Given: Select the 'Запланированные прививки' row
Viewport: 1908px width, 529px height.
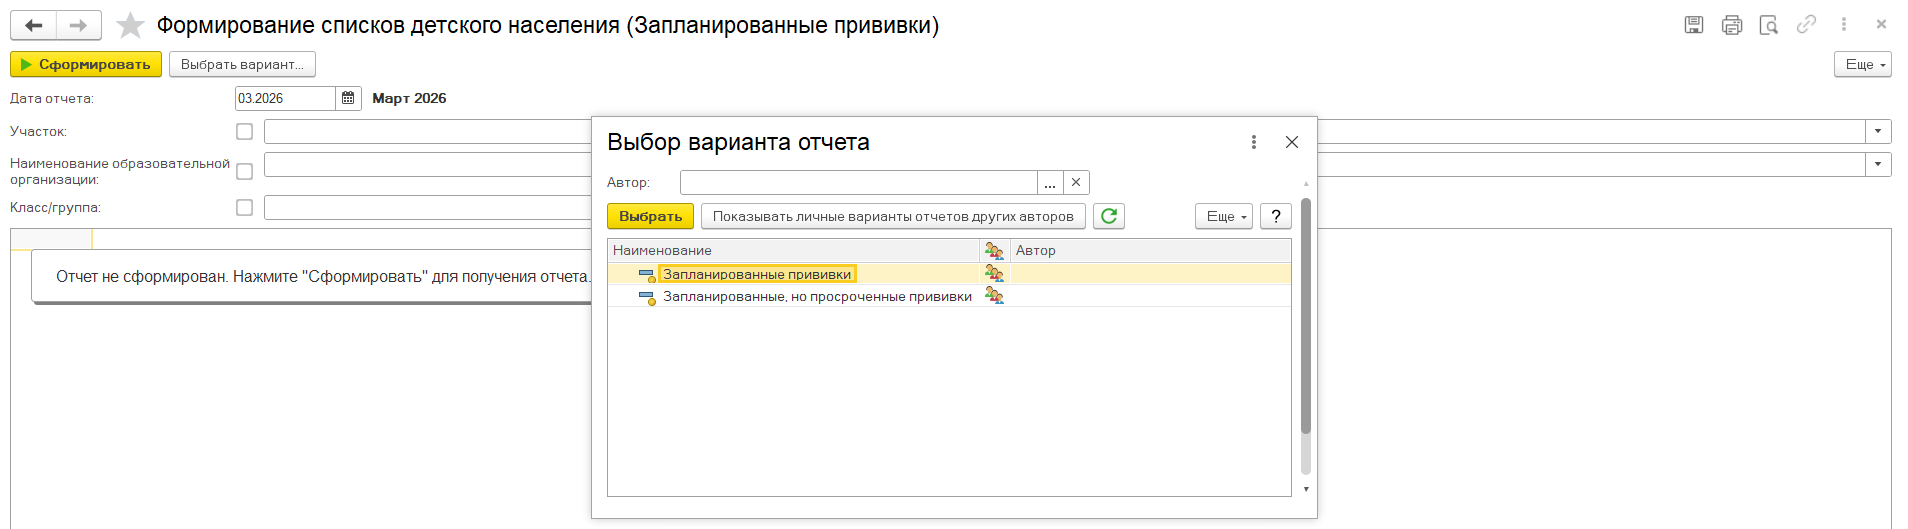Looking at the screenshot, I should pyautogui.click(x=756, y=274).
